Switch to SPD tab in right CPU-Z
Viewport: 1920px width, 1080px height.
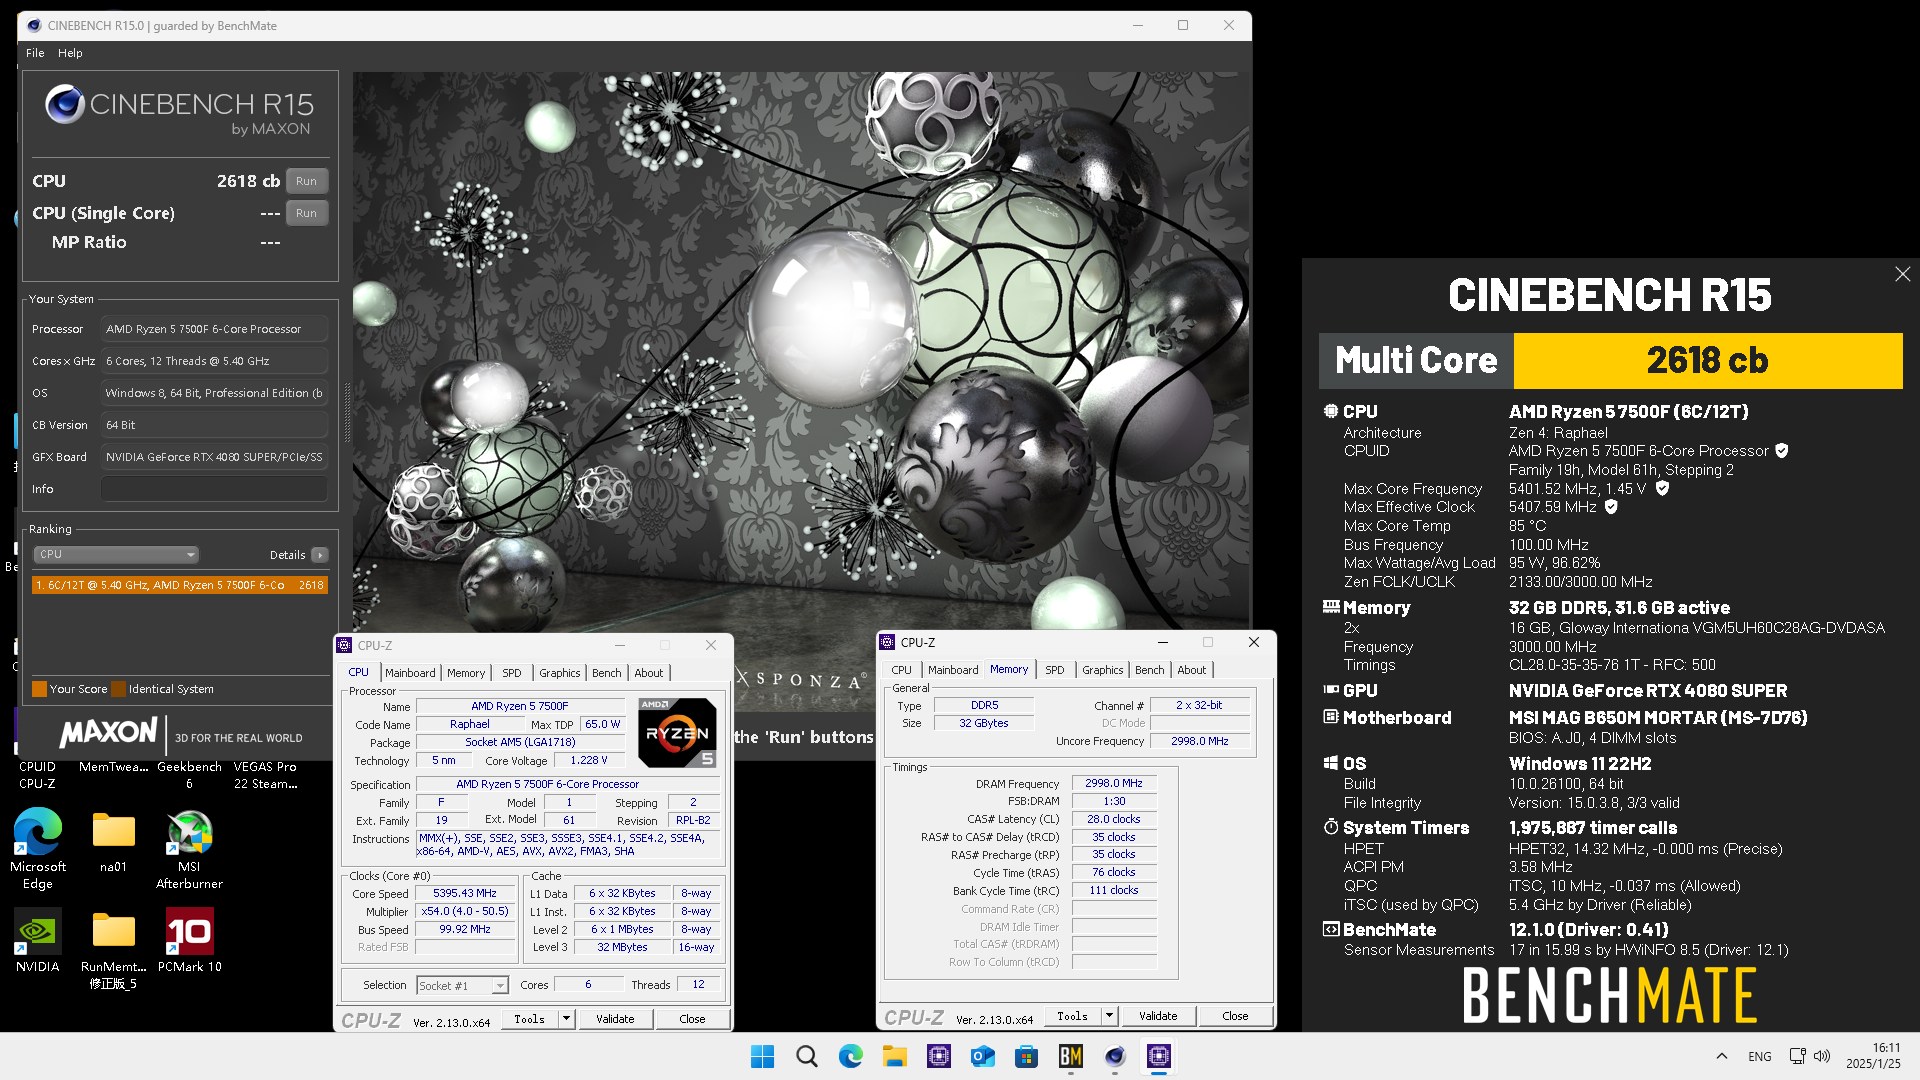click(x=1054, y=670)
